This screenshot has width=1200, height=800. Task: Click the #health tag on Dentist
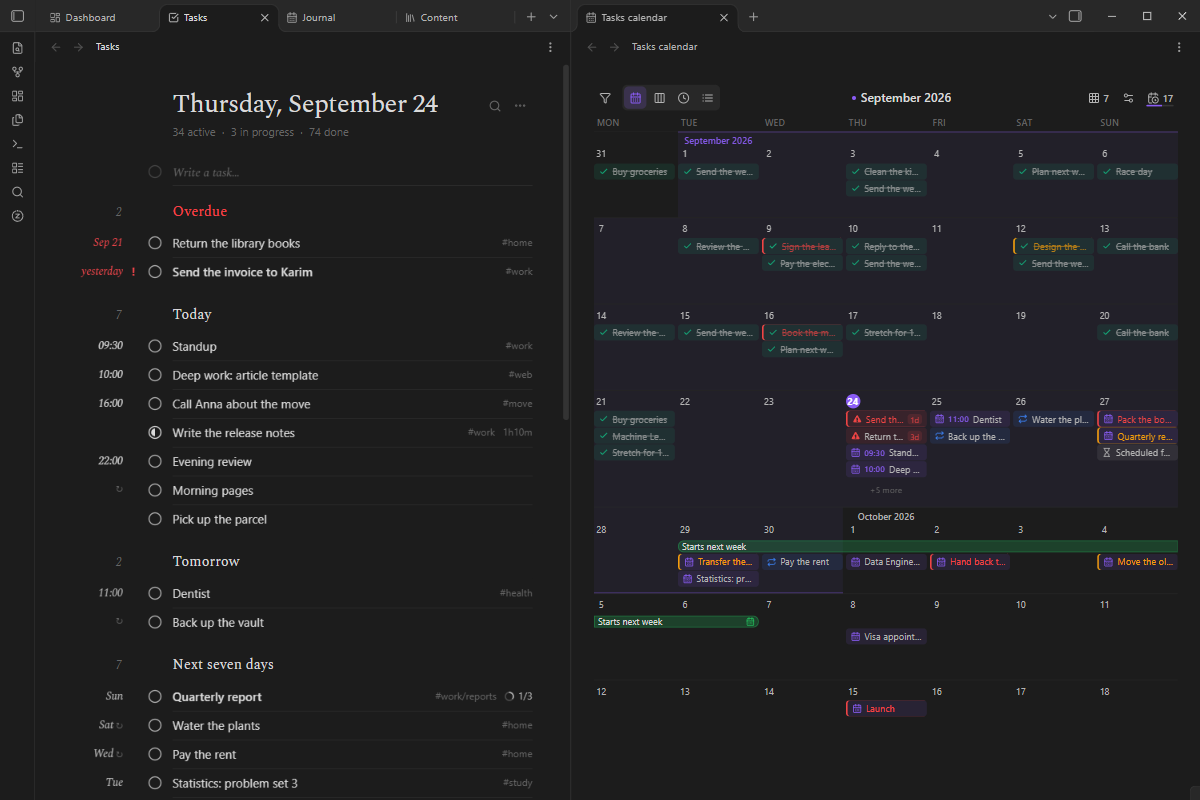(x=516, y=593)
